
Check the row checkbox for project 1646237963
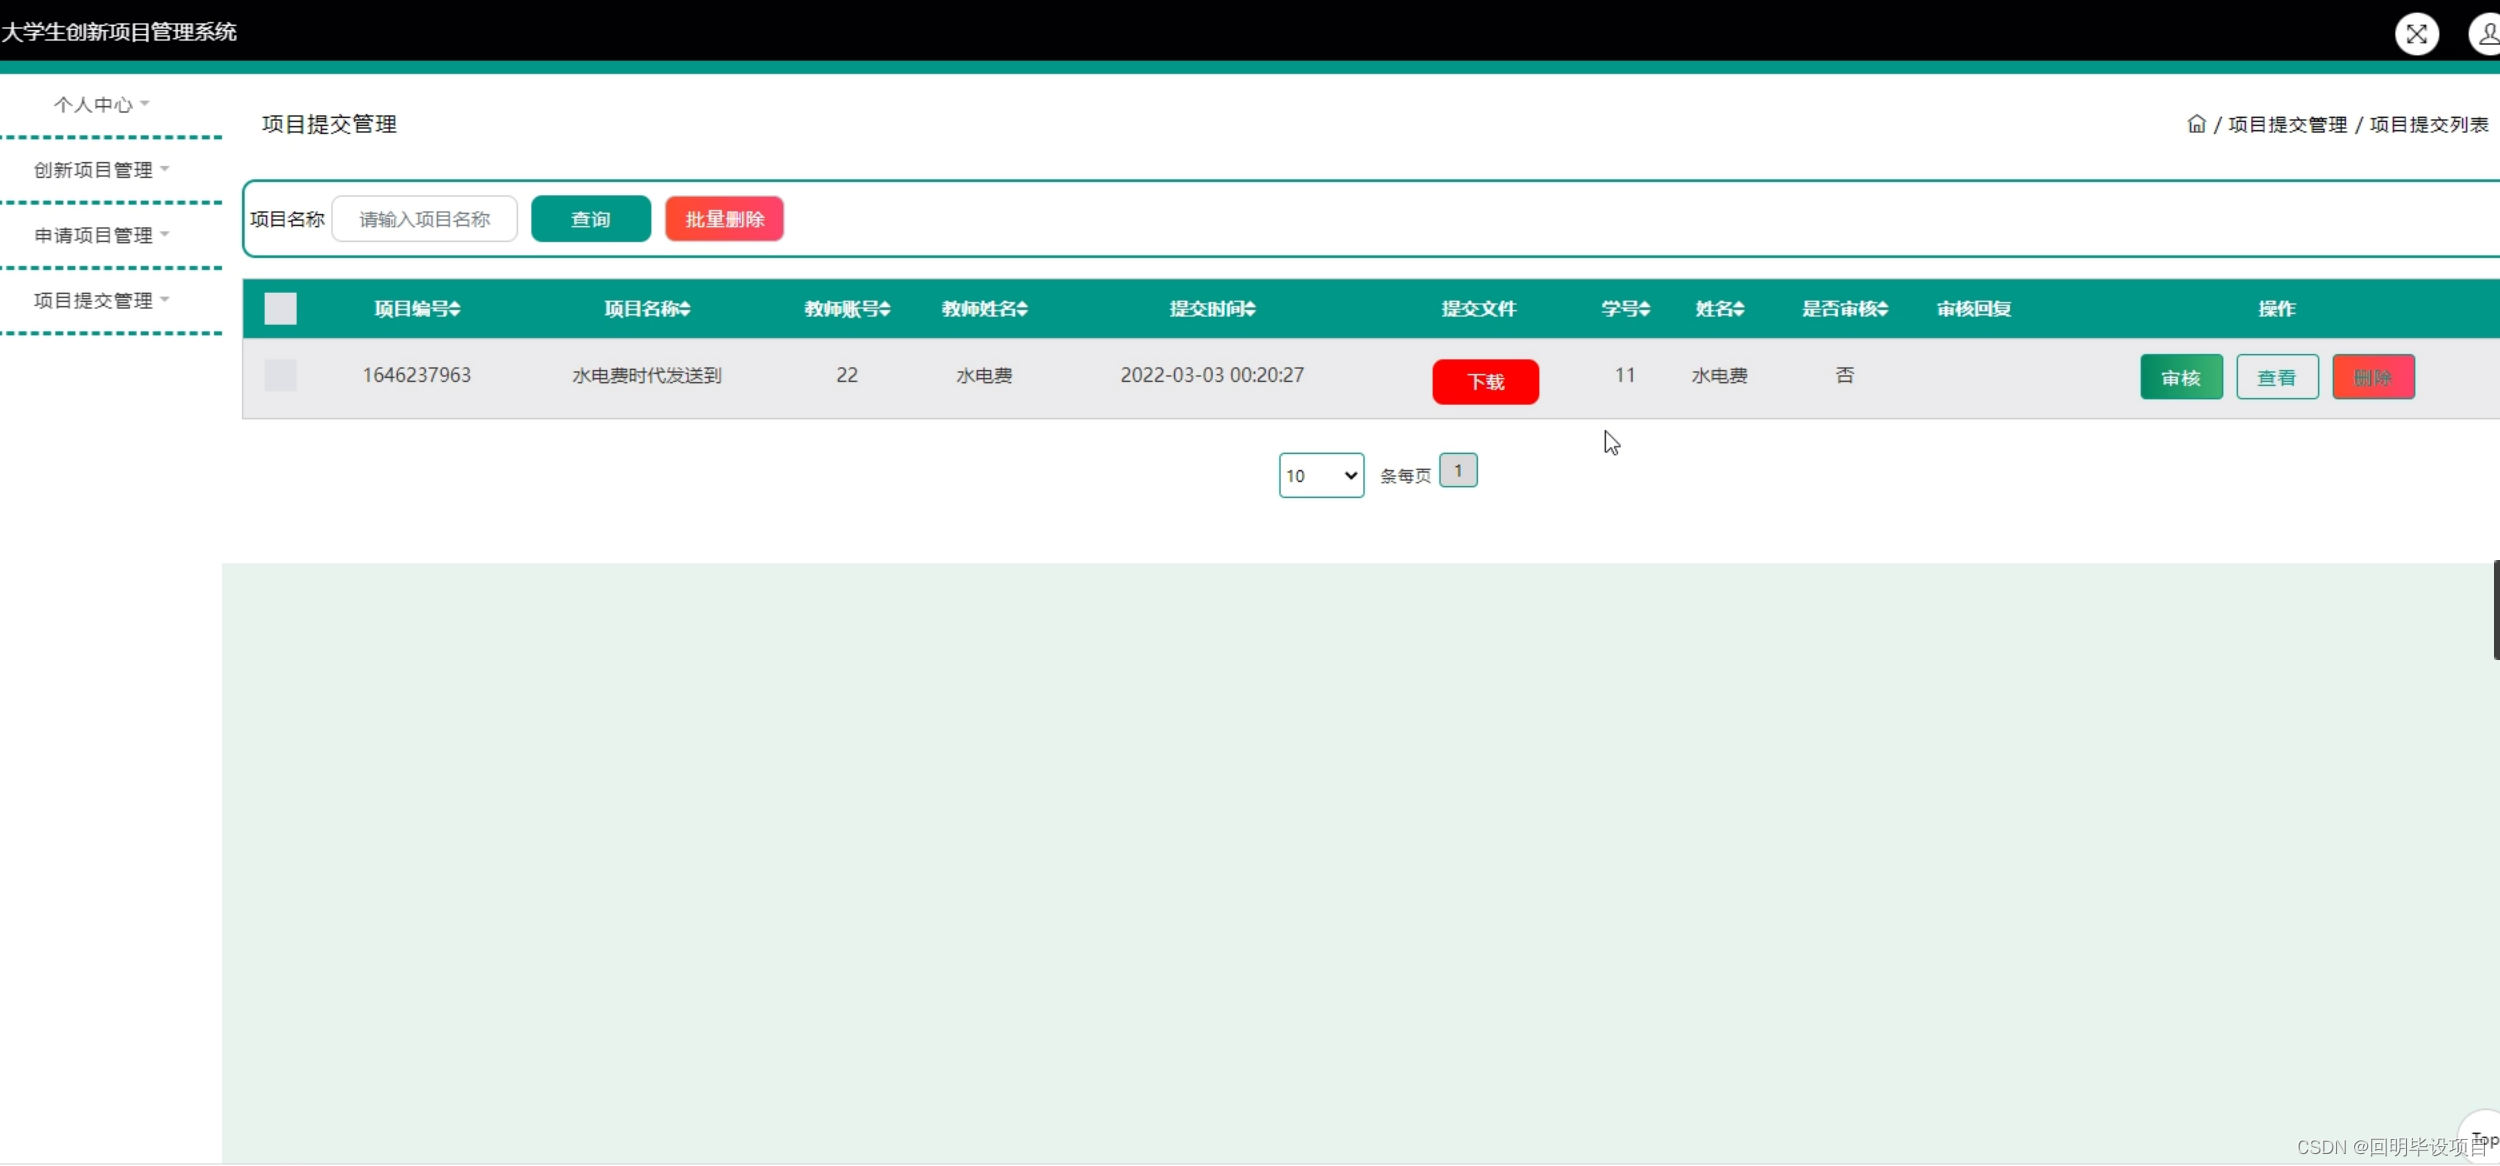[280, 375]
